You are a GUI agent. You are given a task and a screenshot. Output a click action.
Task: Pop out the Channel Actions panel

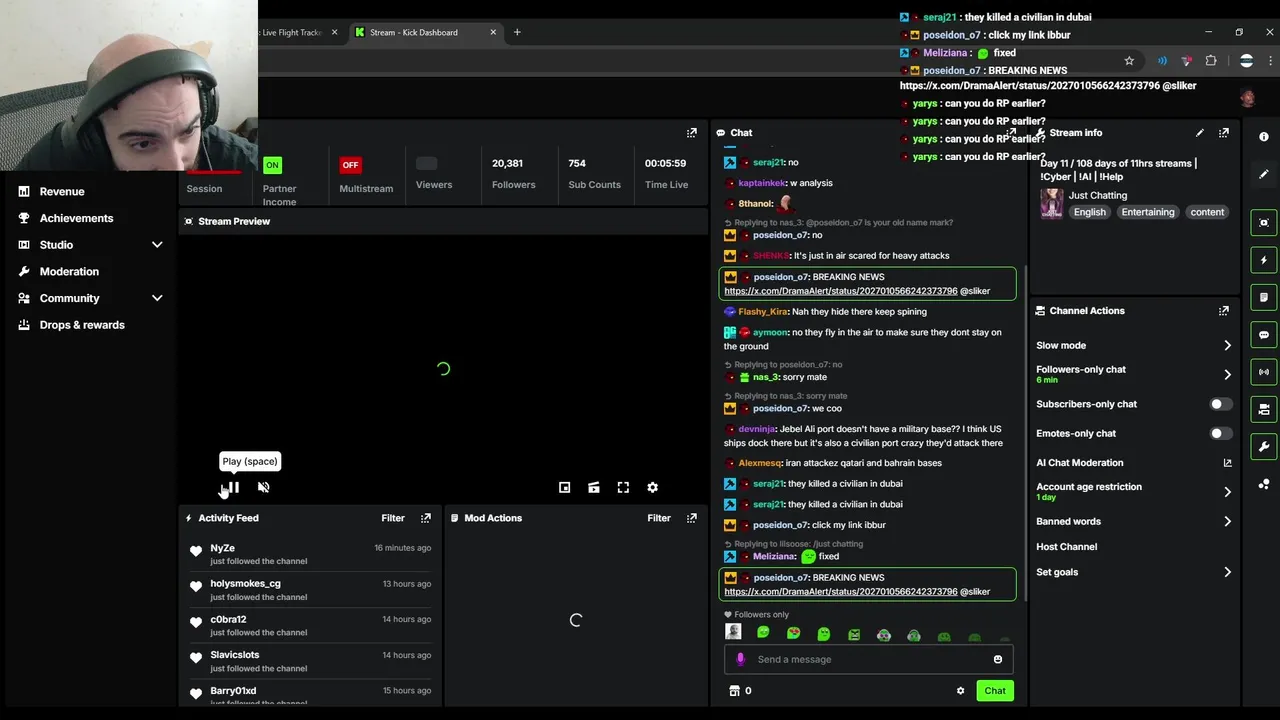pos(1223,311)
